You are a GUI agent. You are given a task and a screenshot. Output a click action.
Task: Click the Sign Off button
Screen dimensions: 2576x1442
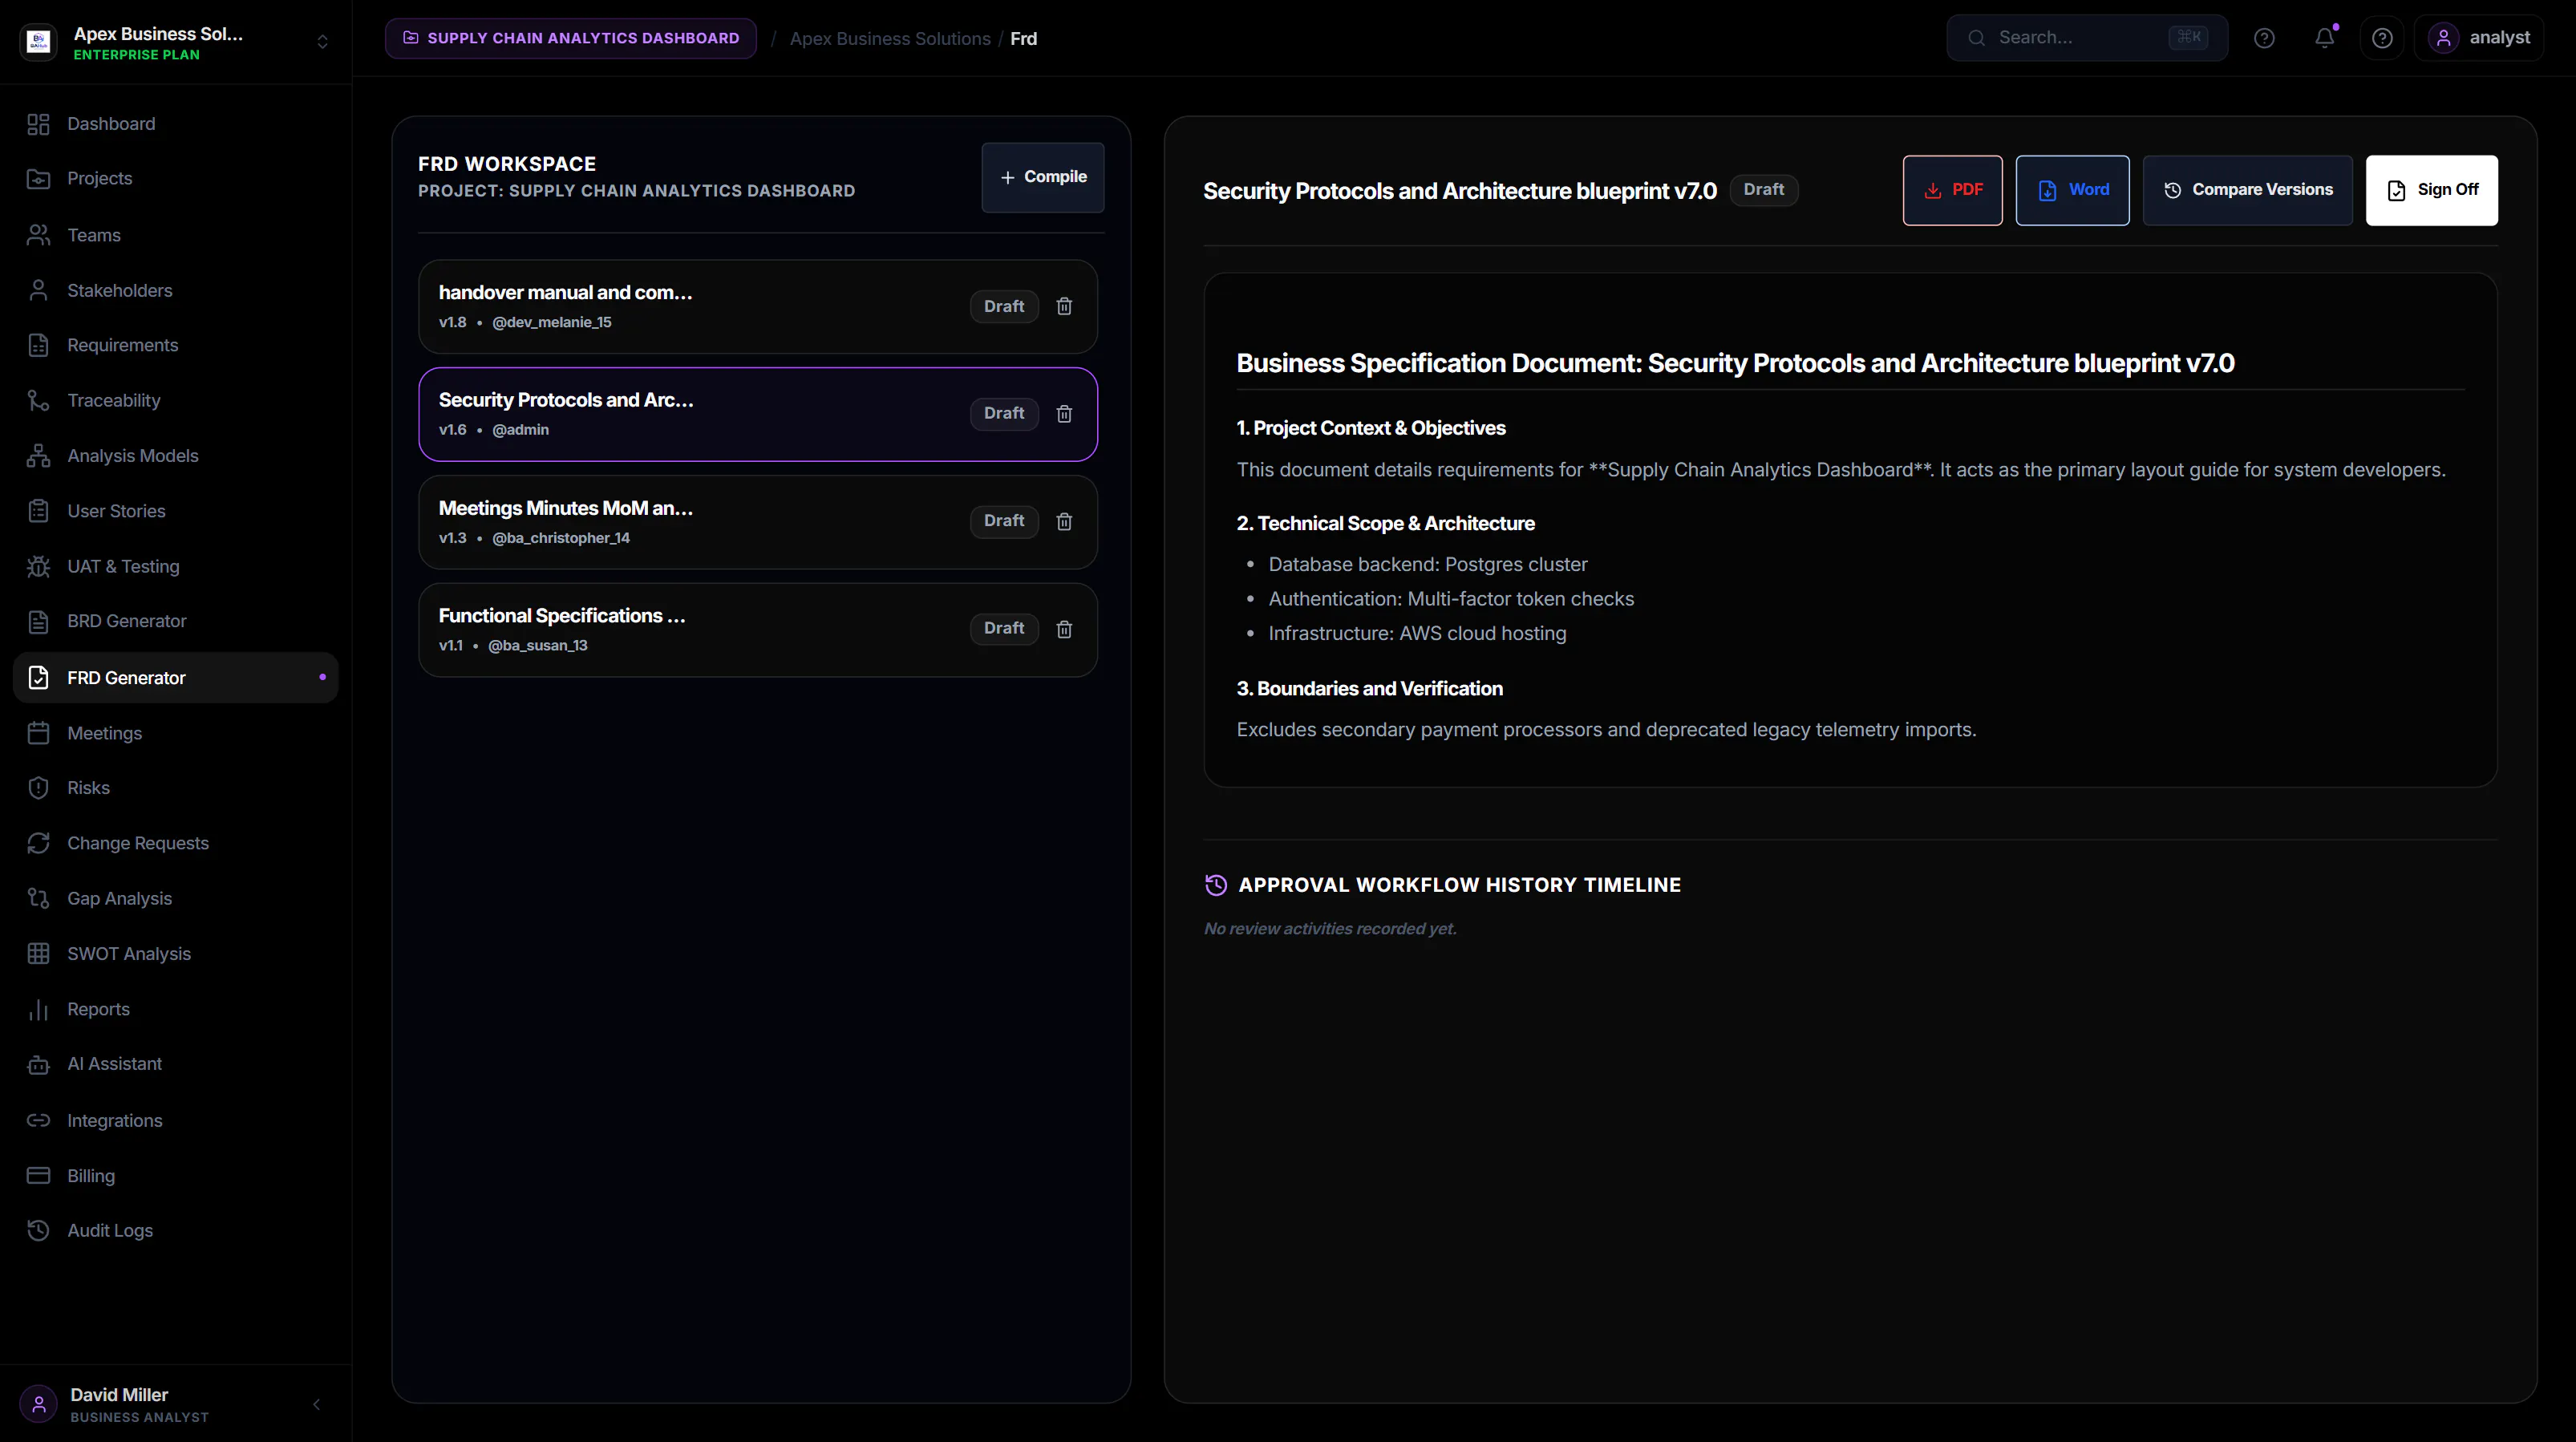coord(2431,190)
